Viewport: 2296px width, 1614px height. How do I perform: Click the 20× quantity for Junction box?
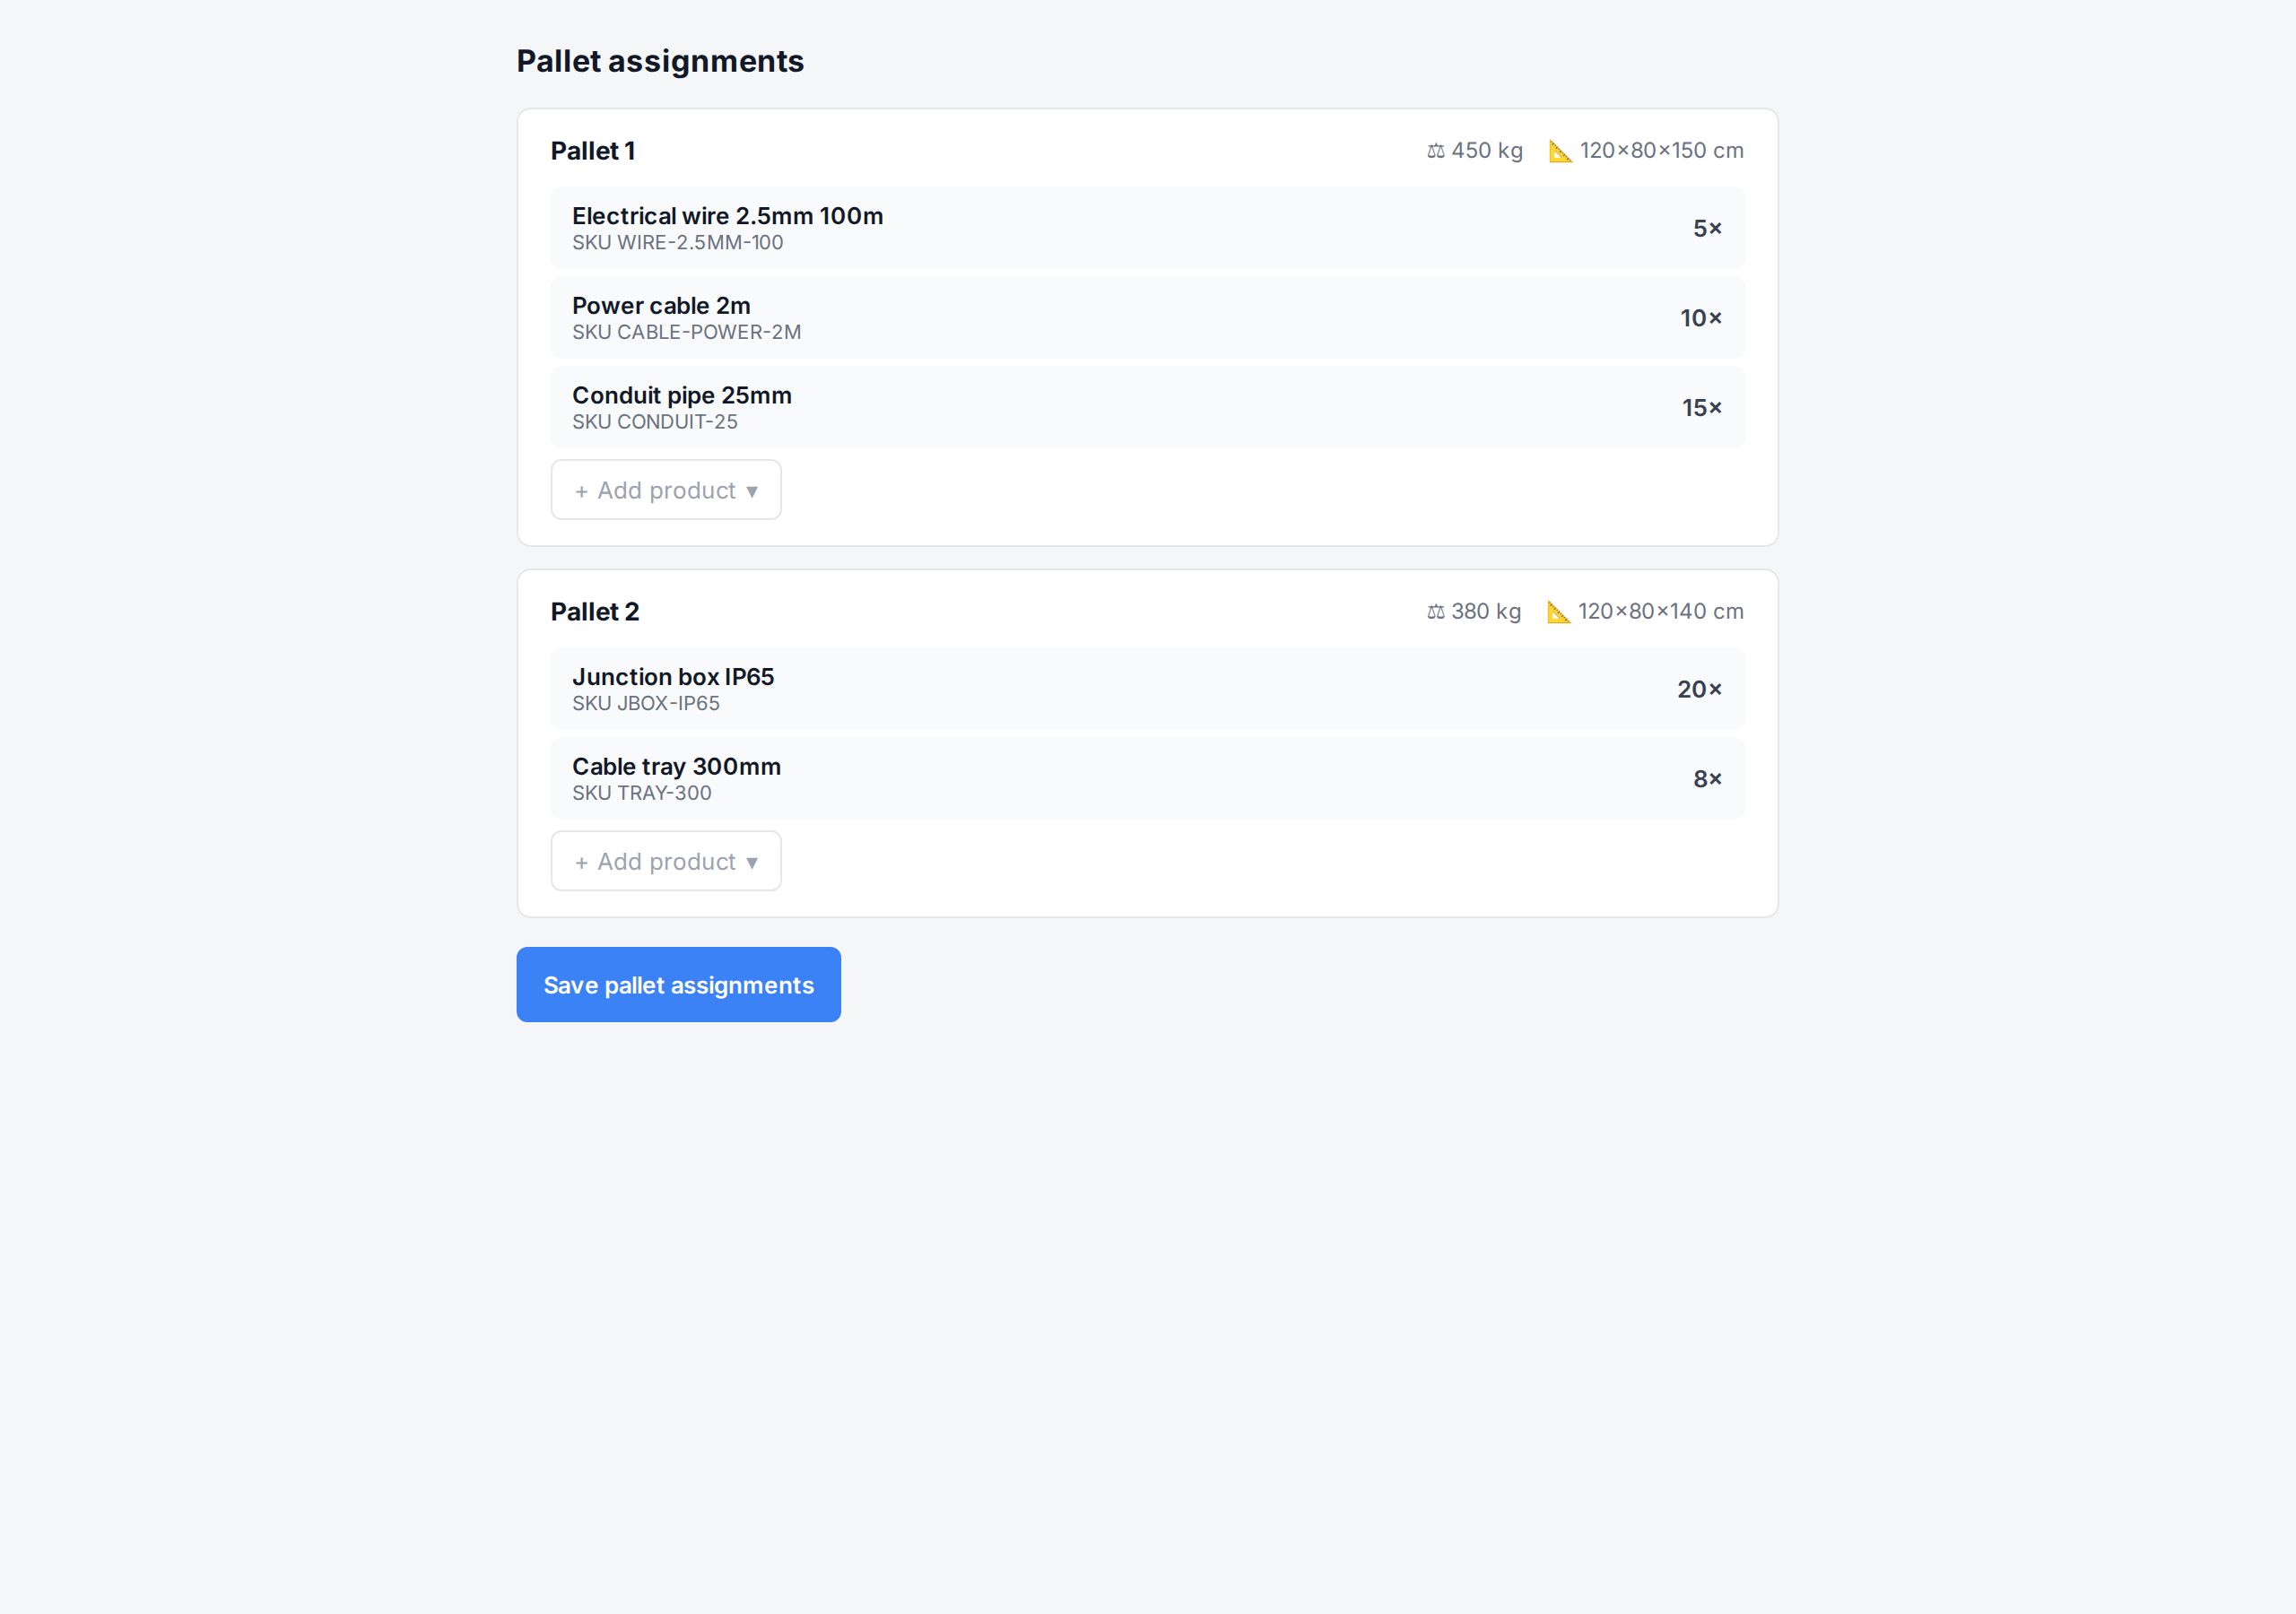pos(1700,689)
